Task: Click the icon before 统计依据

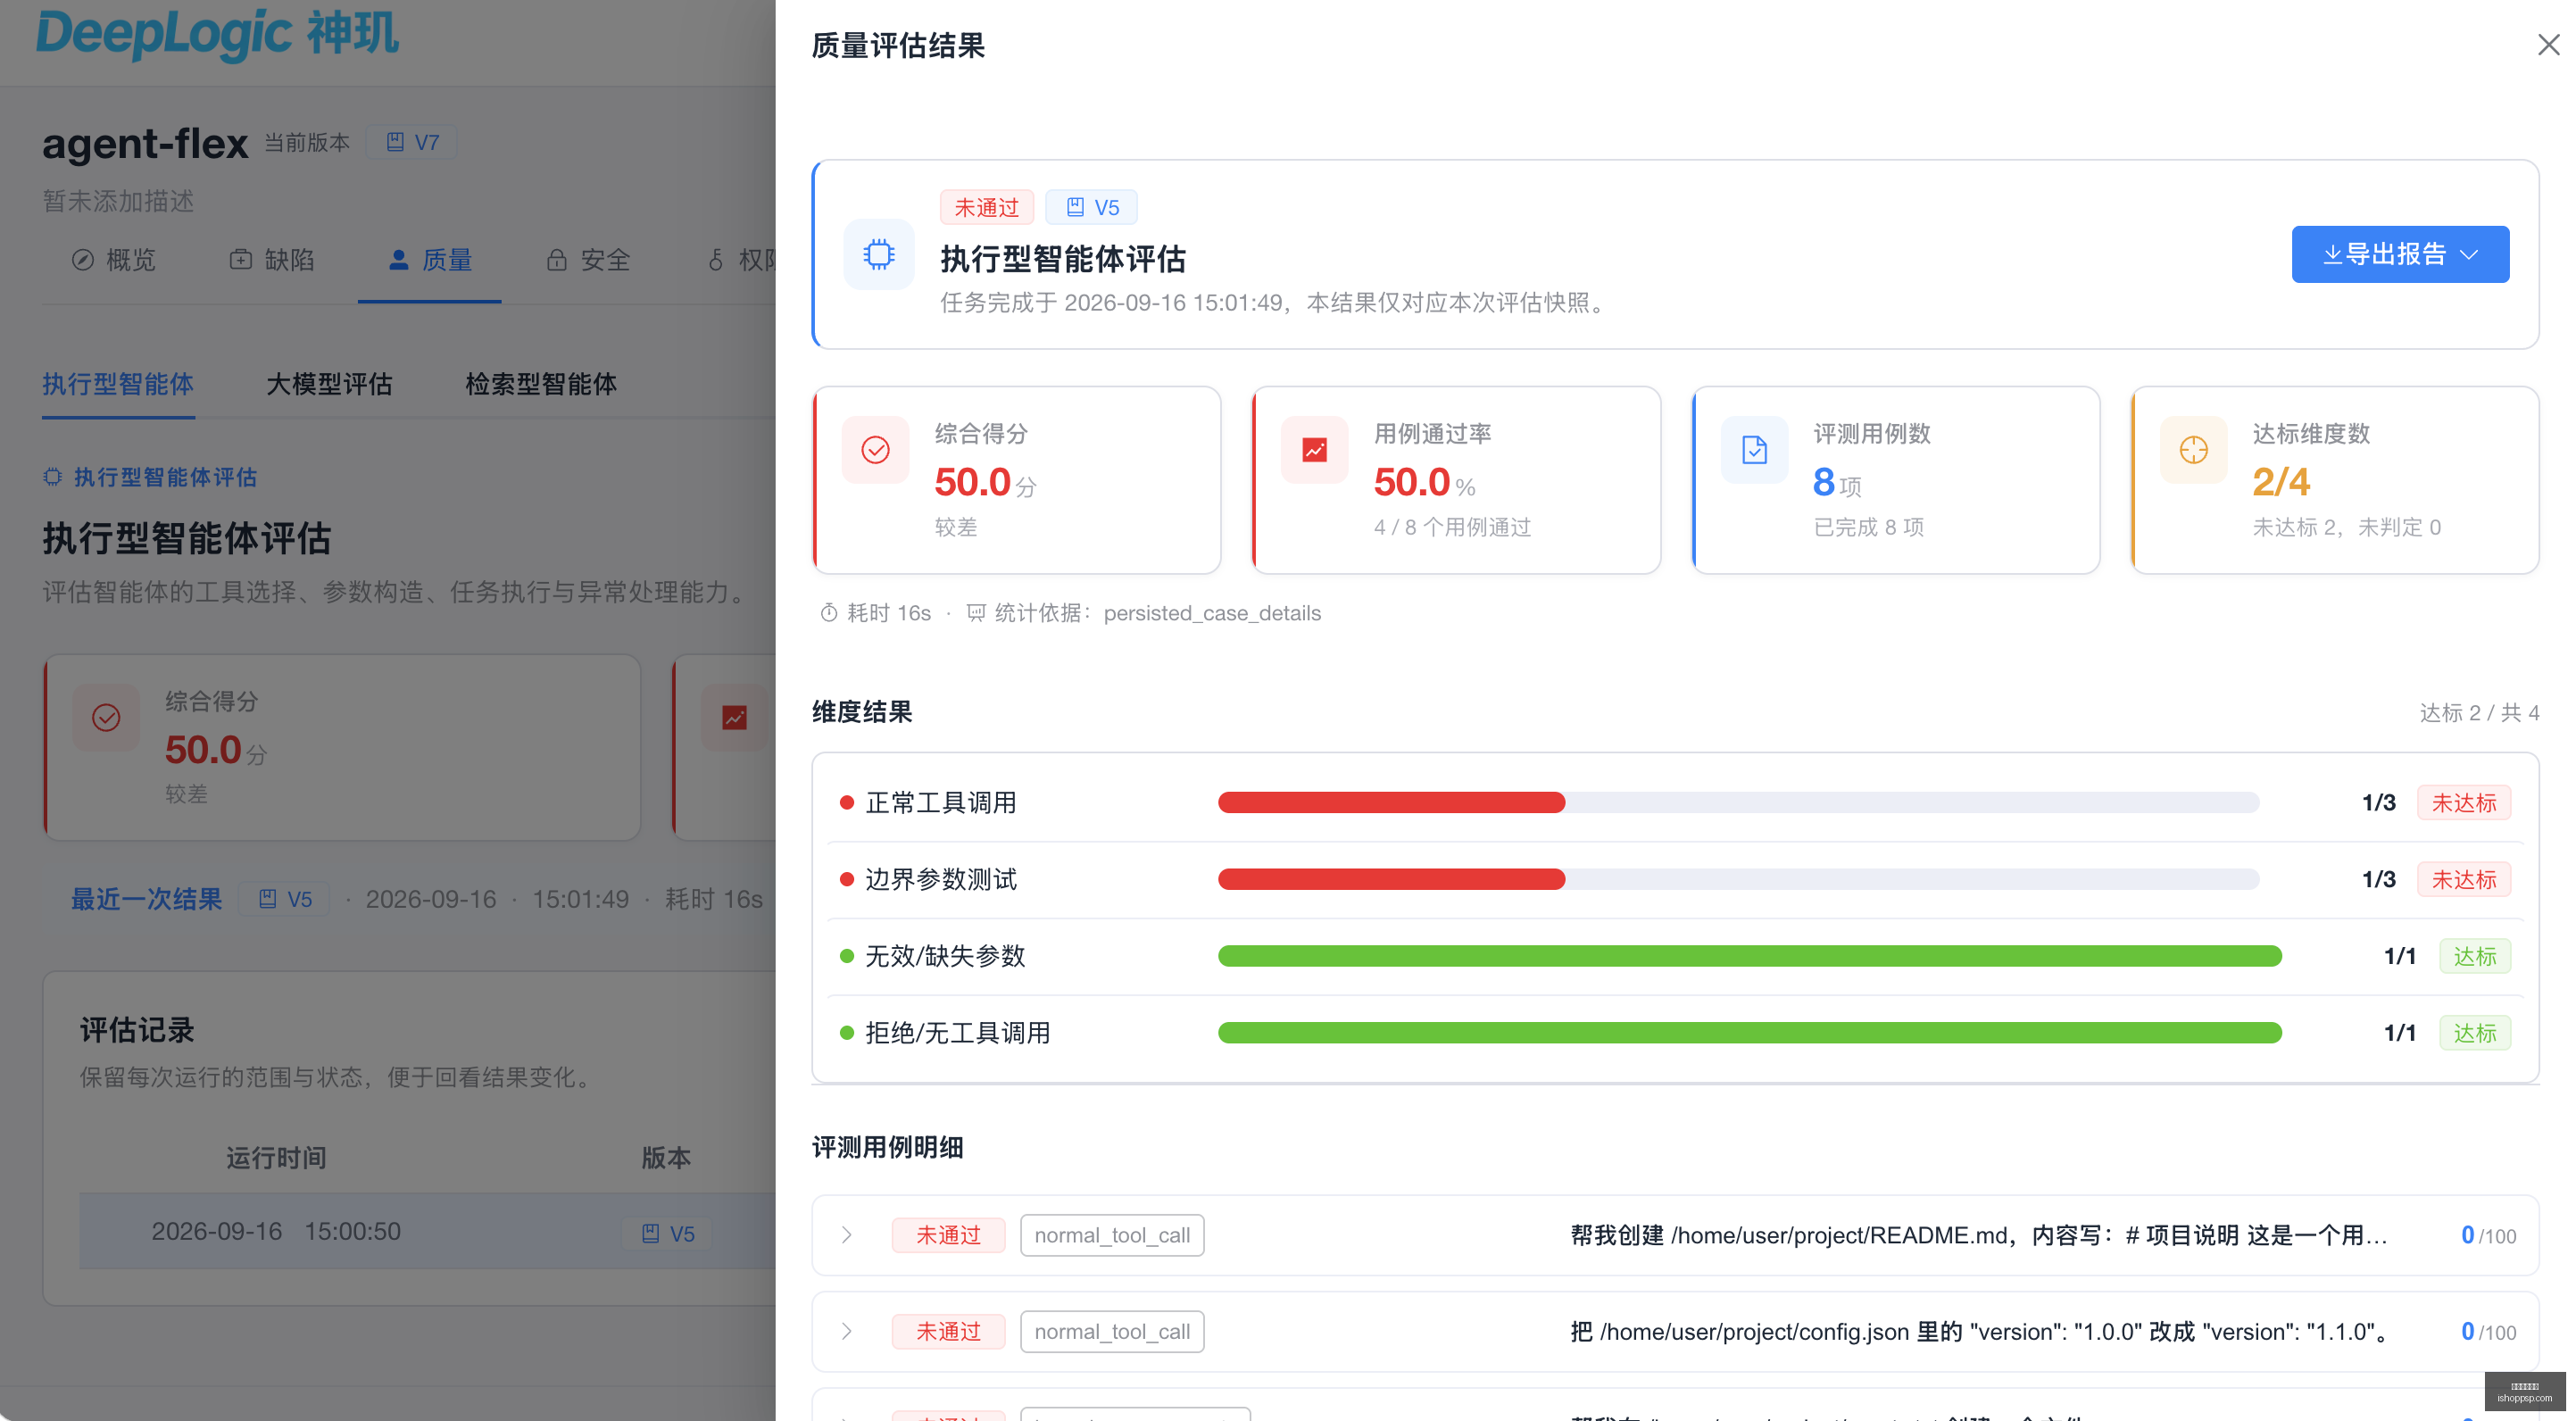Action: coord(976,613)
